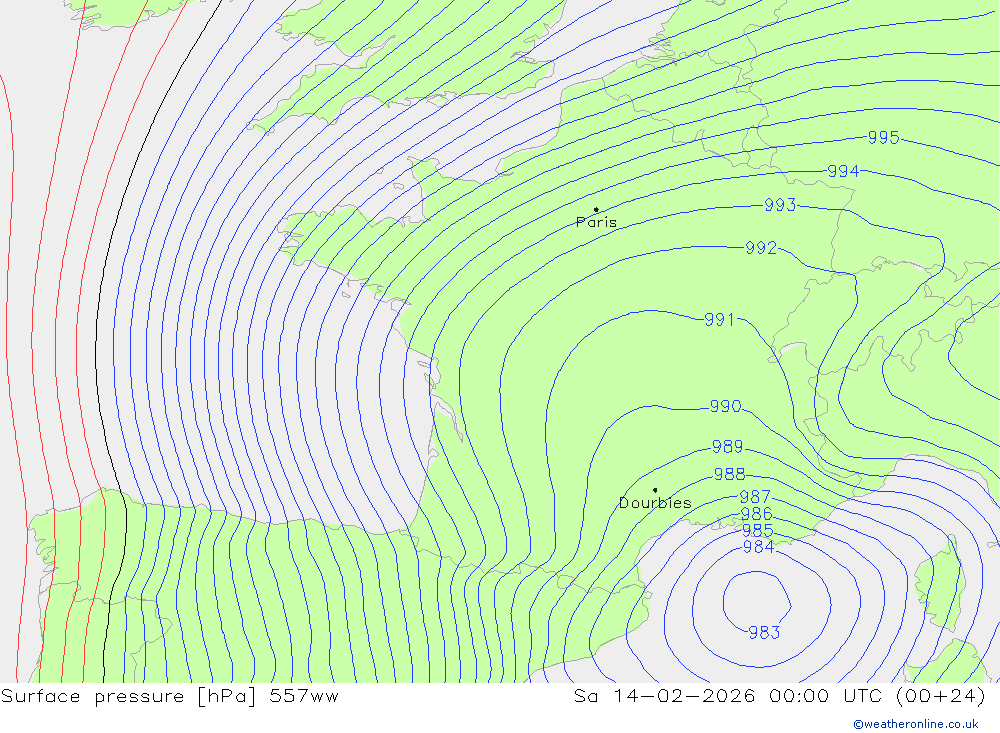
Task: Select the 985 isobar value label
Action: click(758, 530)
